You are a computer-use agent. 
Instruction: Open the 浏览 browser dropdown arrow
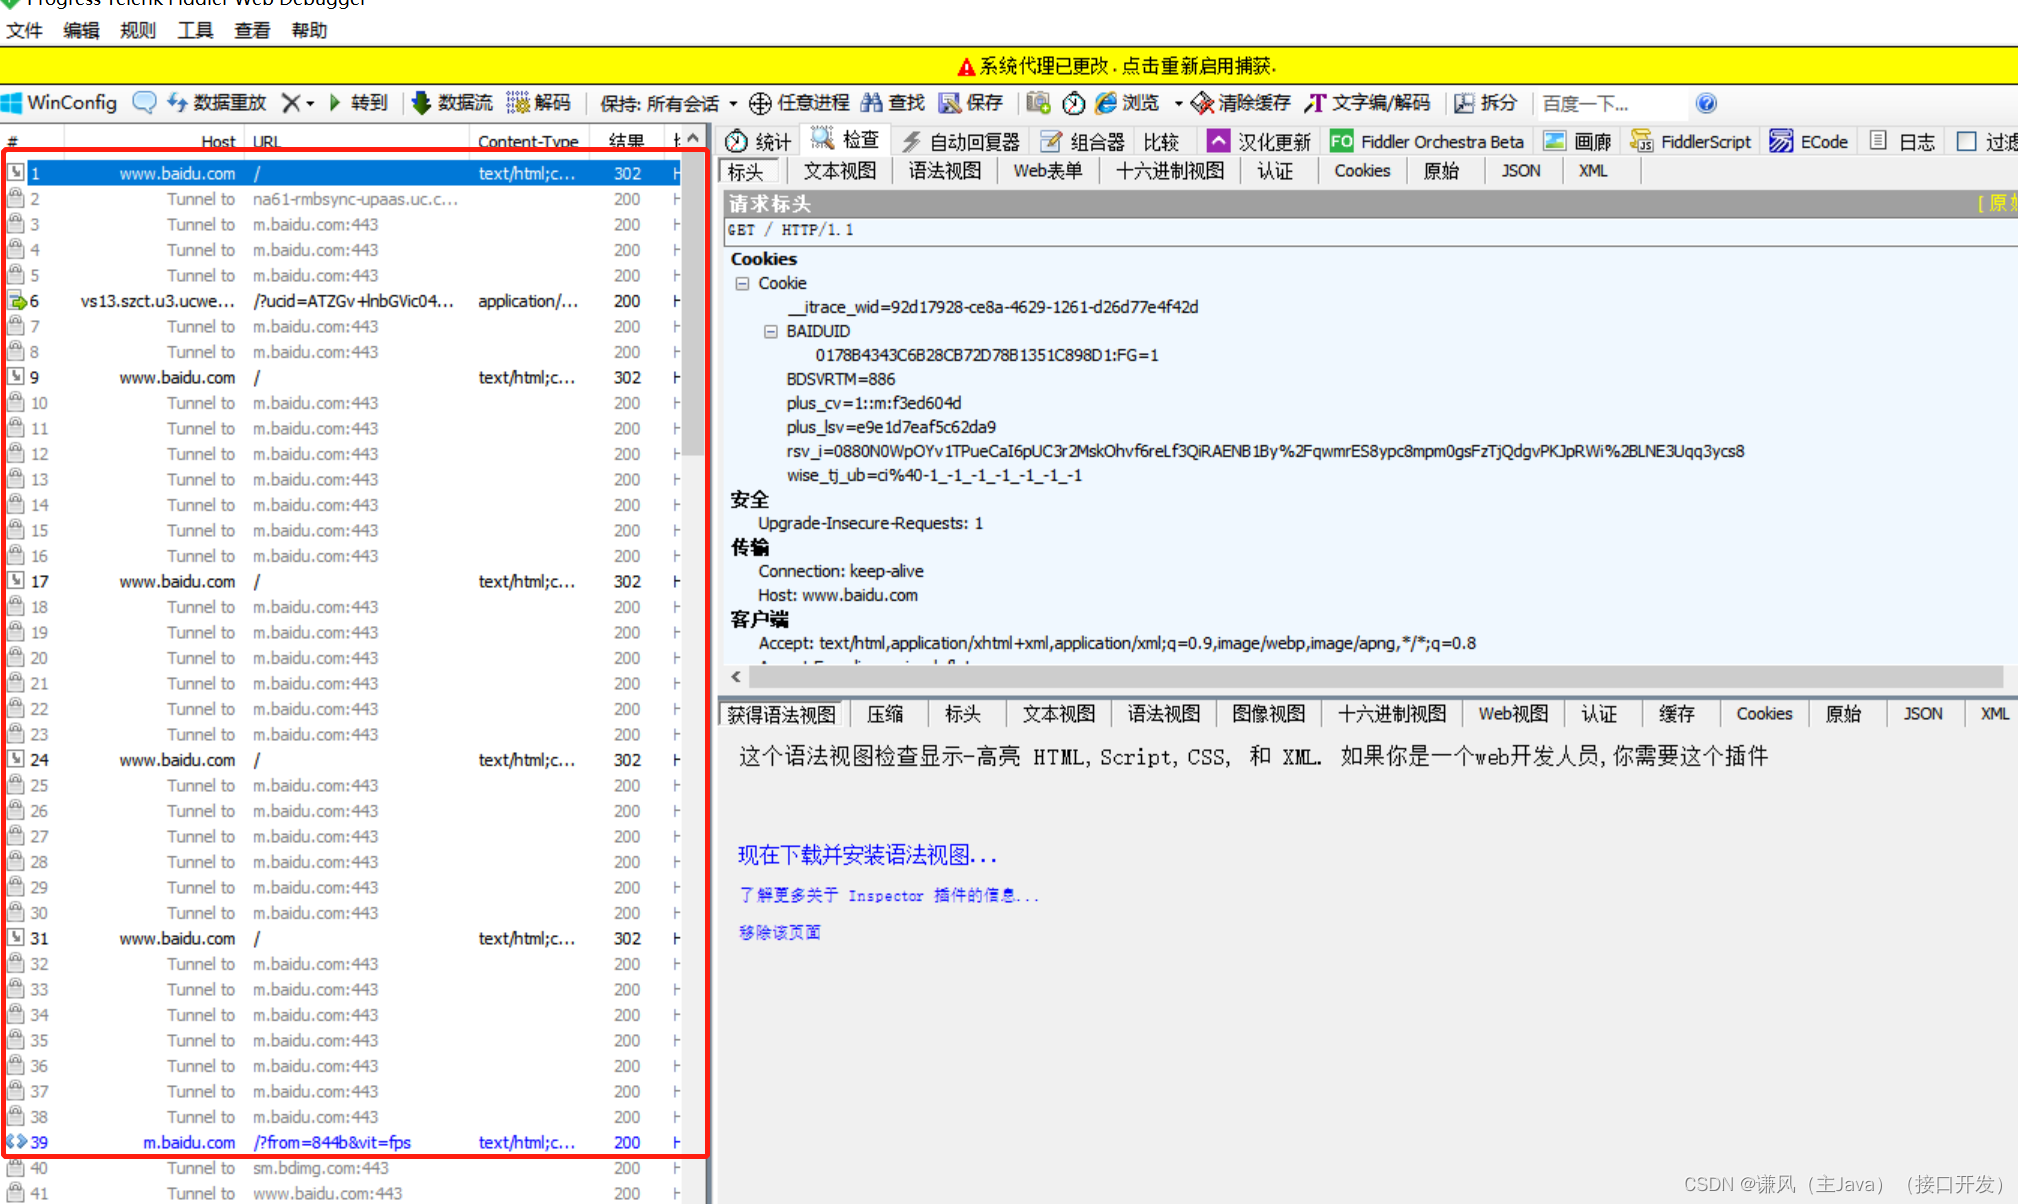coord(1179,103)
